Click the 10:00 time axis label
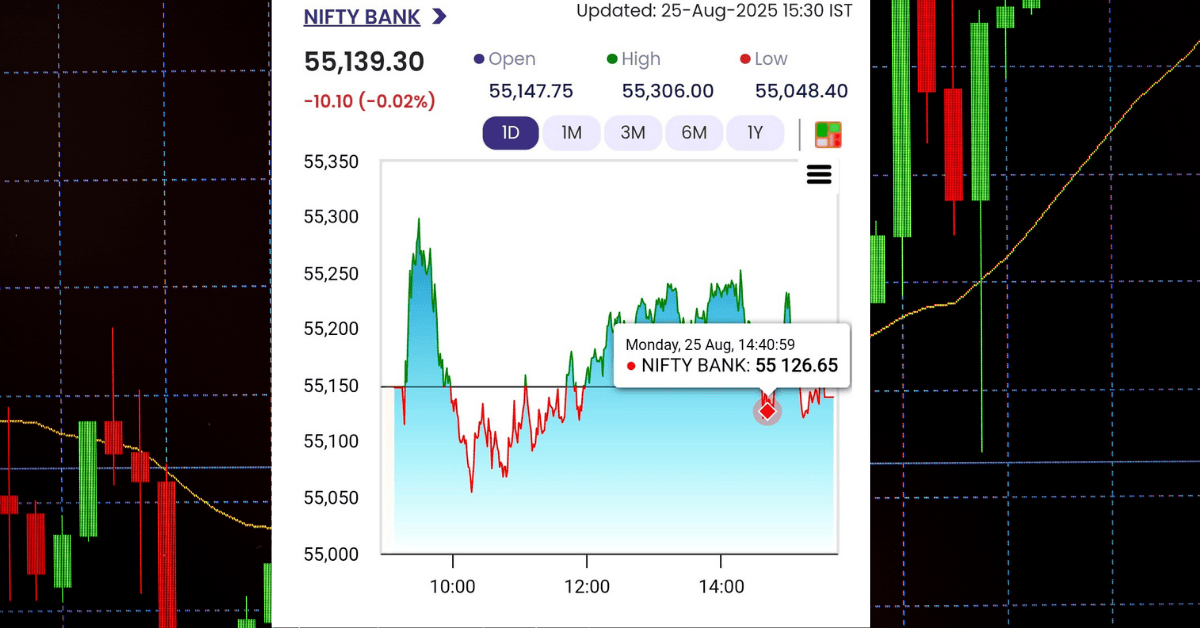 click(x=452, y=587)
